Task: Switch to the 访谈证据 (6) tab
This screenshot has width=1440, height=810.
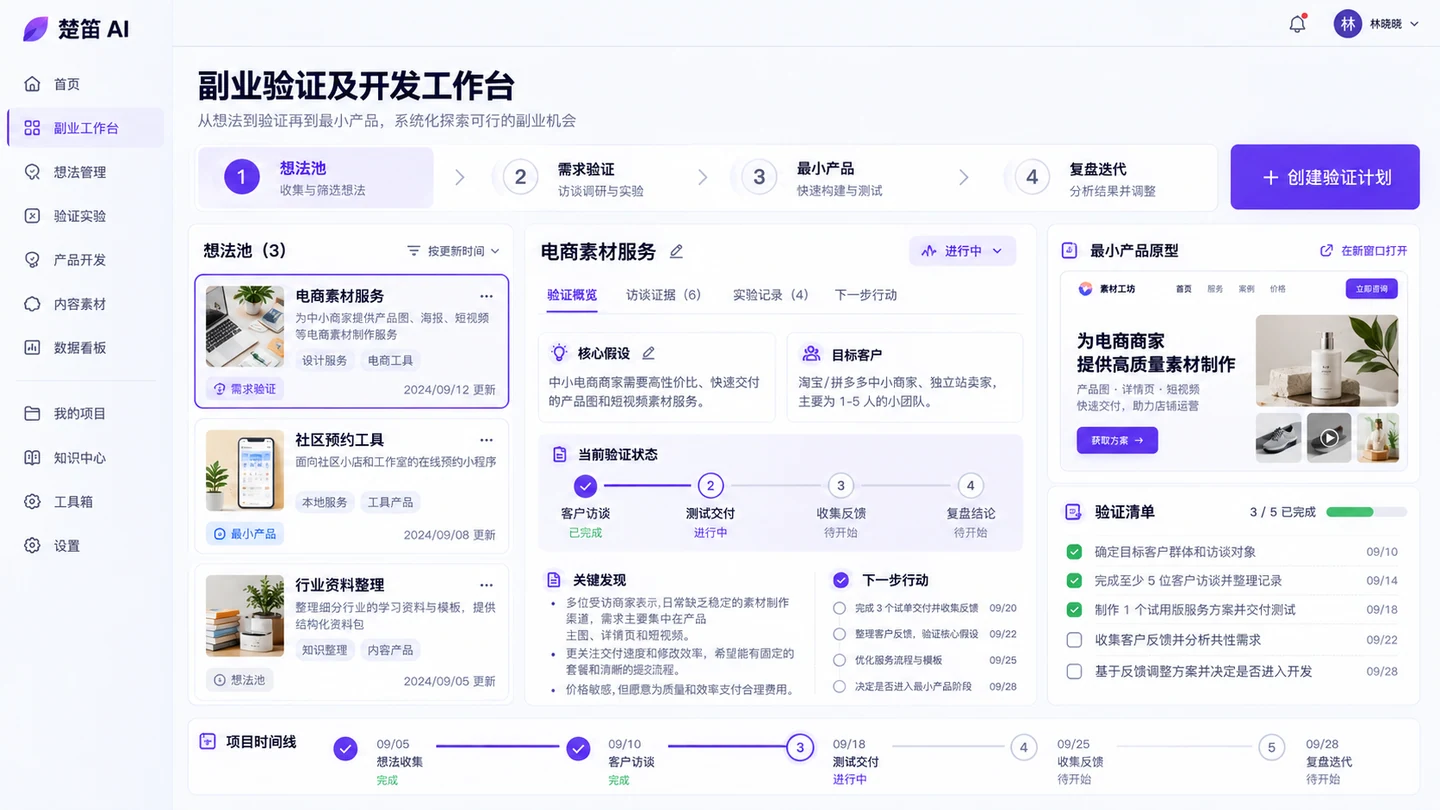Action: point(663,295)
